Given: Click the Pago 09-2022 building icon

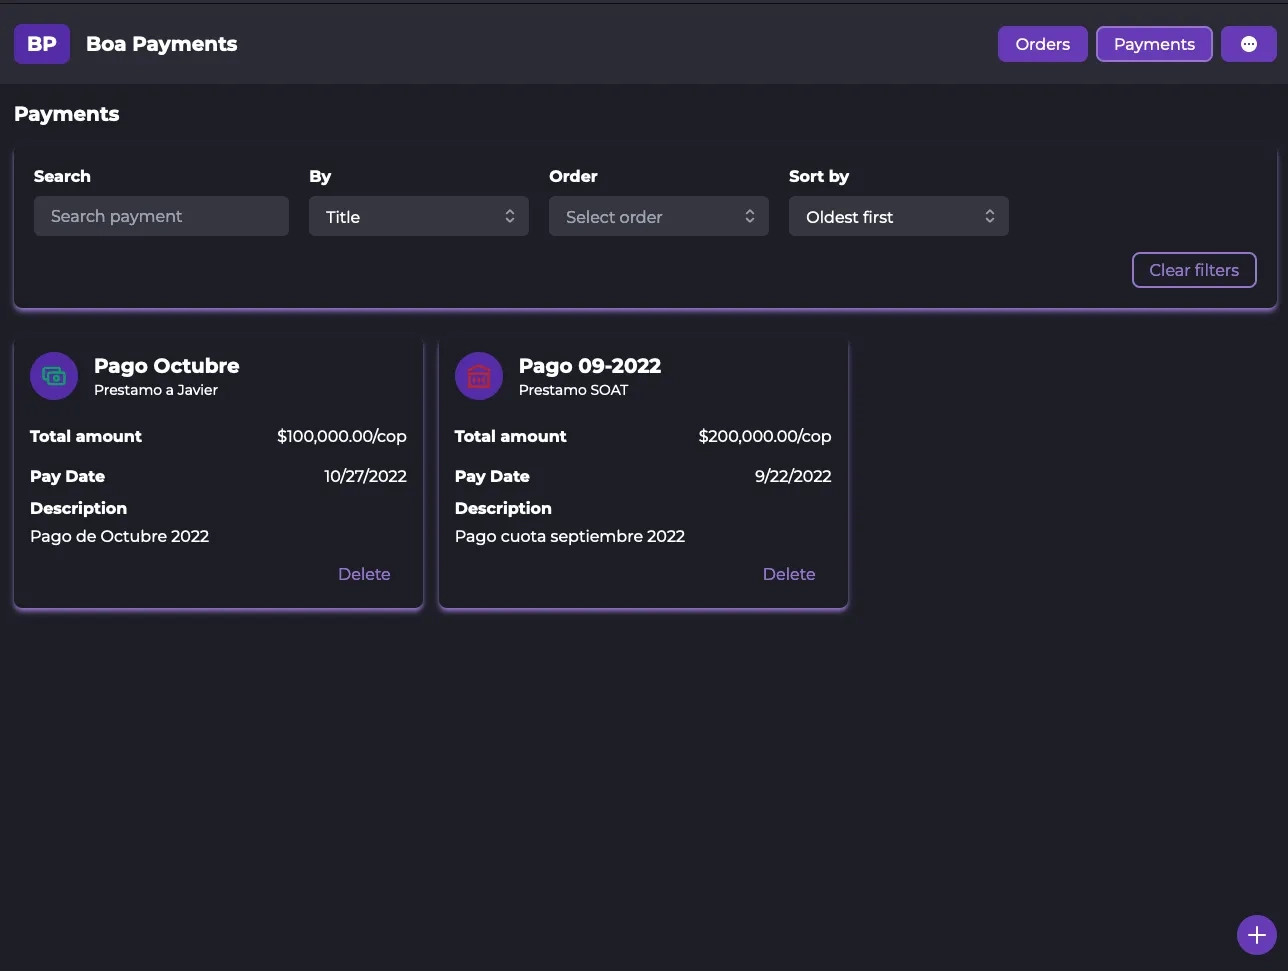Looking at the screenshot, I should point(479,376).
